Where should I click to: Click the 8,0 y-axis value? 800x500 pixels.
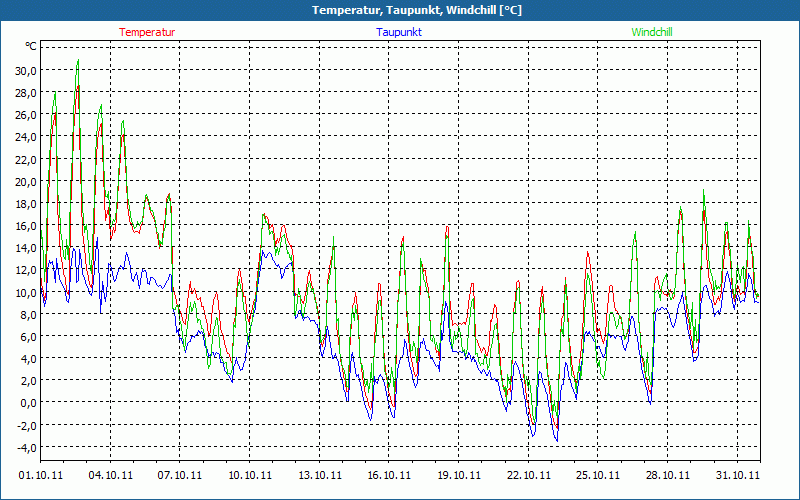(29, 314)
